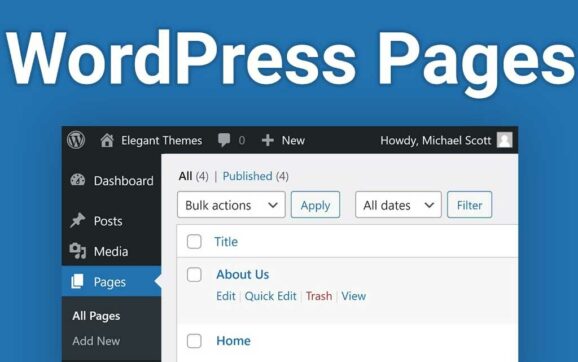Click the home icon beside Elegant Themes
578x362 pixels.
[x=107, y=140]
